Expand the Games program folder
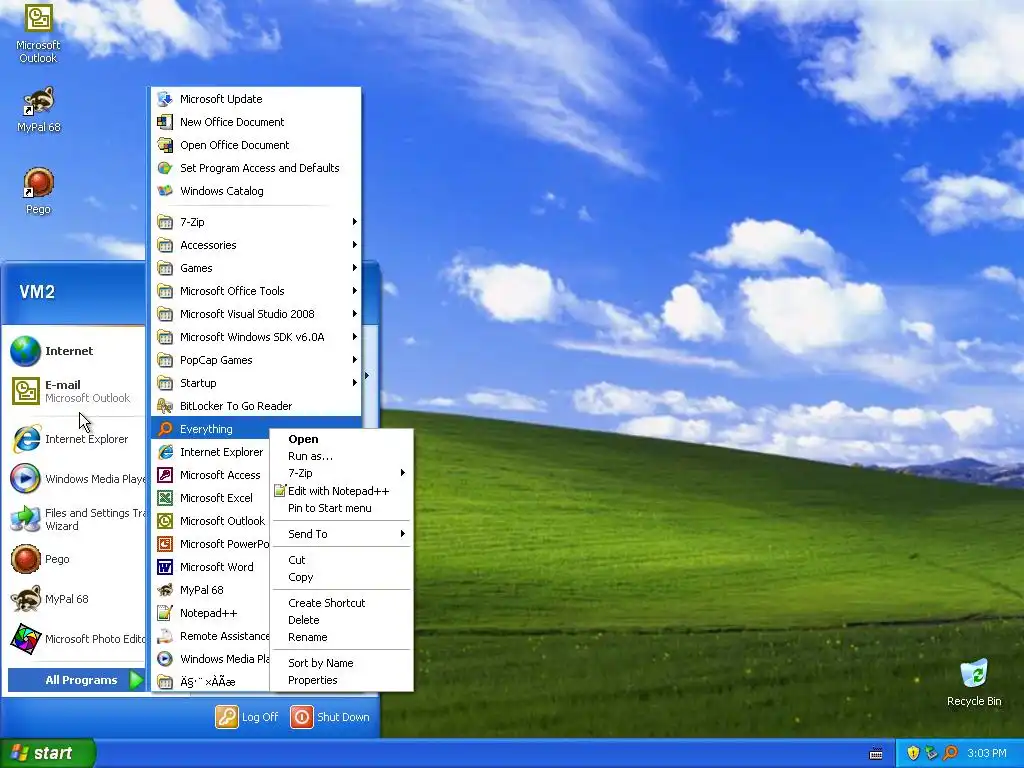This screenshot has width=1024, height=768. pyautogui.click(x=256, y=268)
